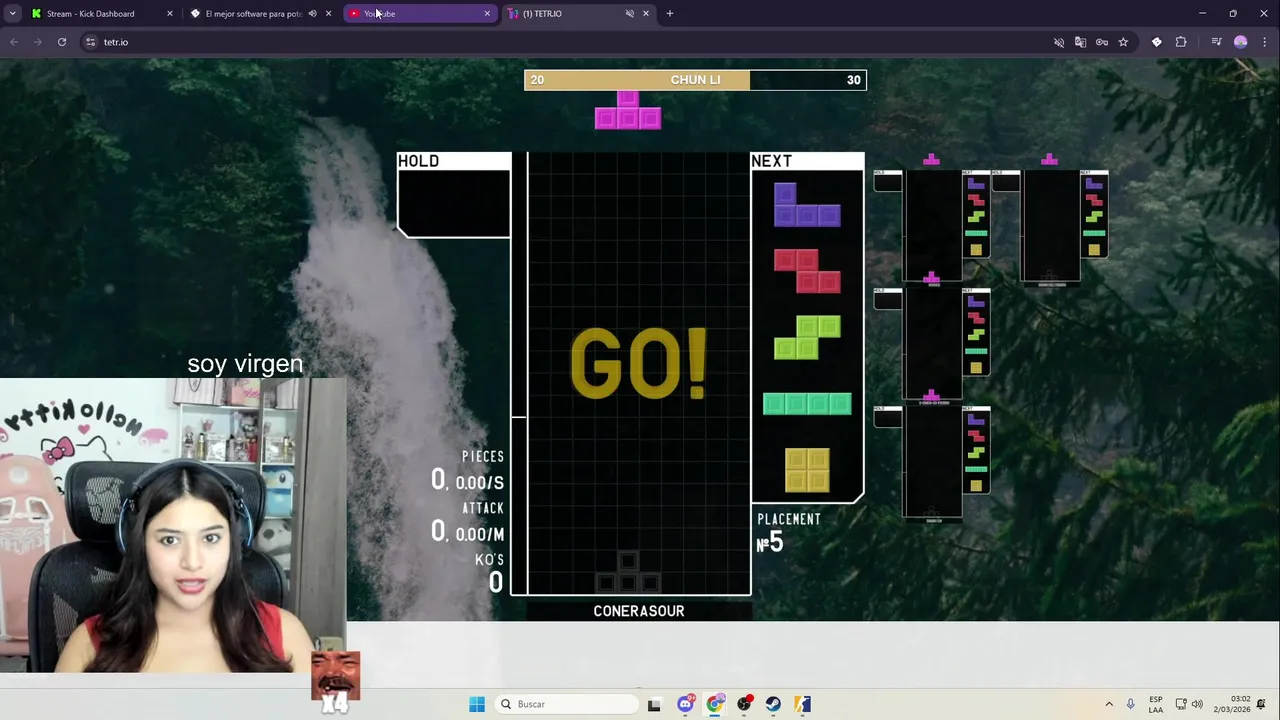1280x720 pixels.
Task: Open a new browser tab
Action: pos(670,14)
